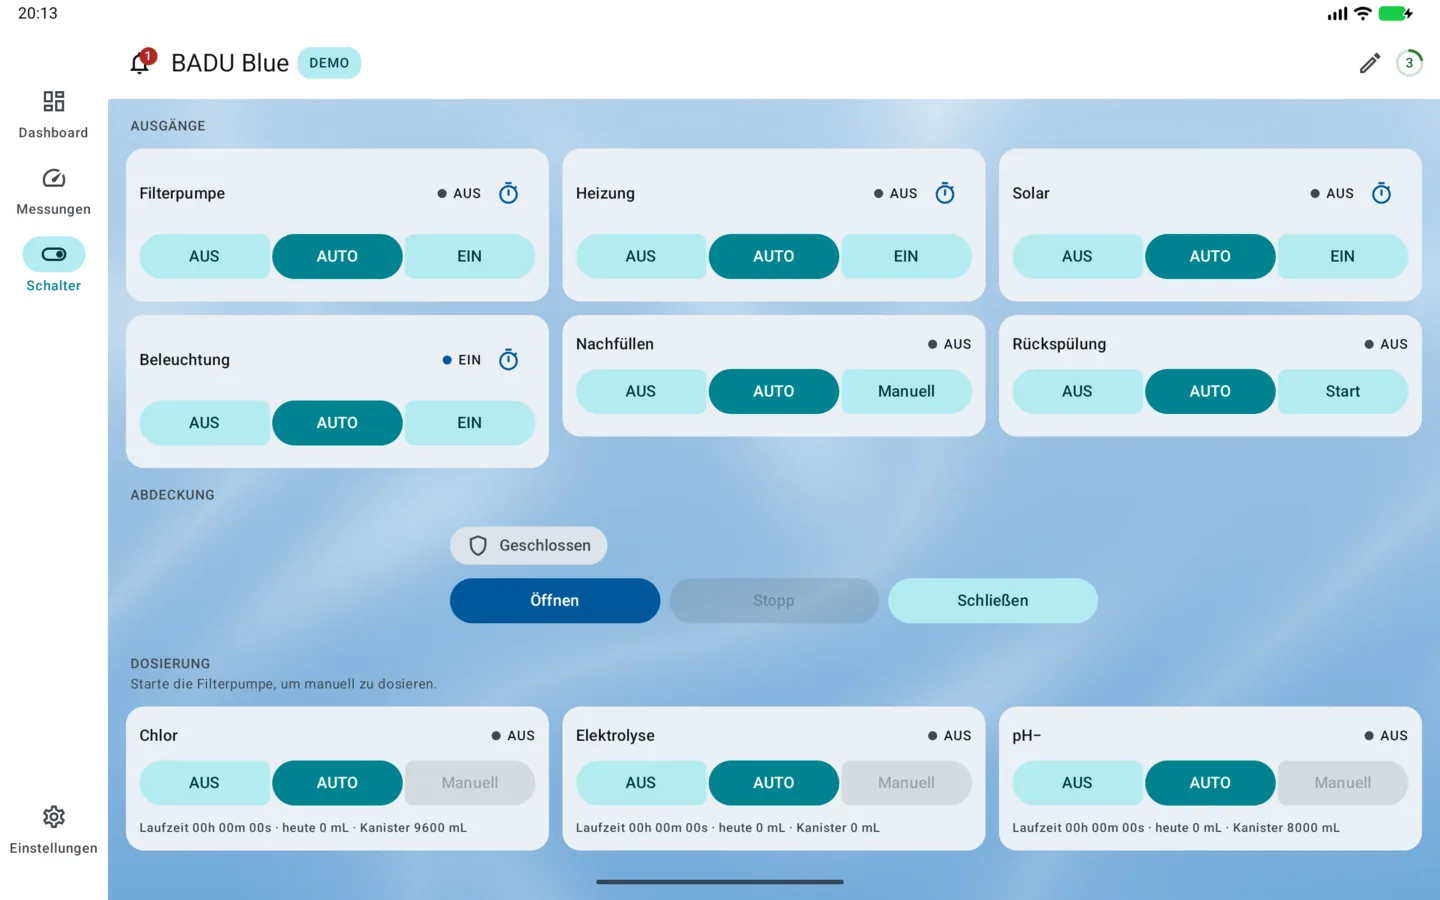Tap the pencil edit icon
The height and width of the screenshot is (900, 1440).
(1369, 63)
